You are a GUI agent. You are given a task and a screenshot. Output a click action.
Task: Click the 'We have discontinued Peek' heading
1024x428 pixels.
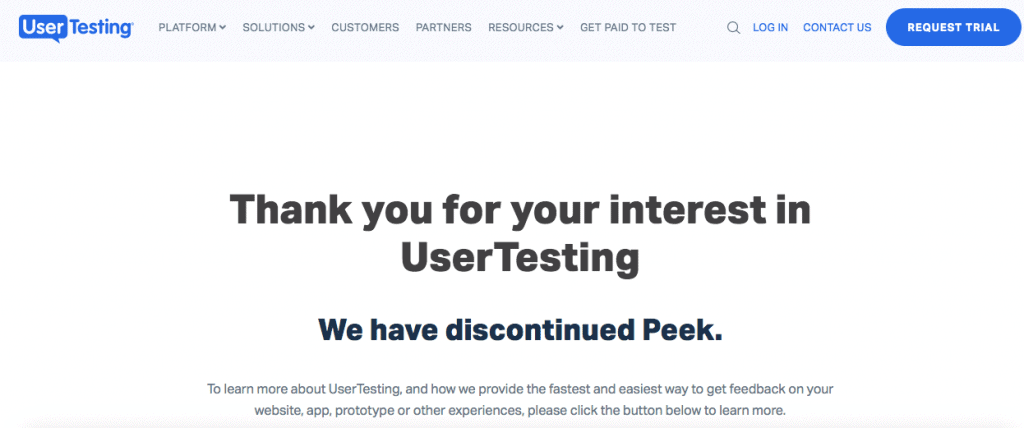coord(520,330)
